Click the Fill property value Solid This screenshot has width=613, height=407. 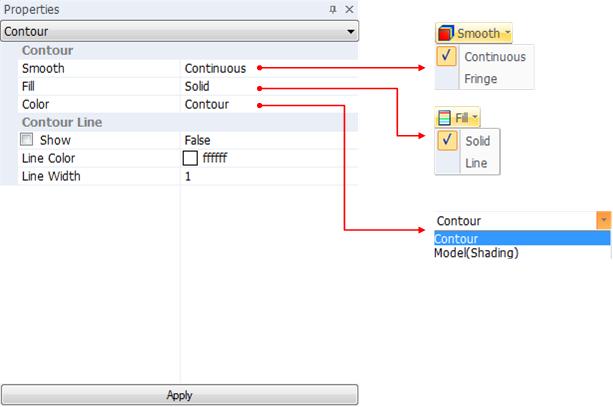click(x=197, y=86)
